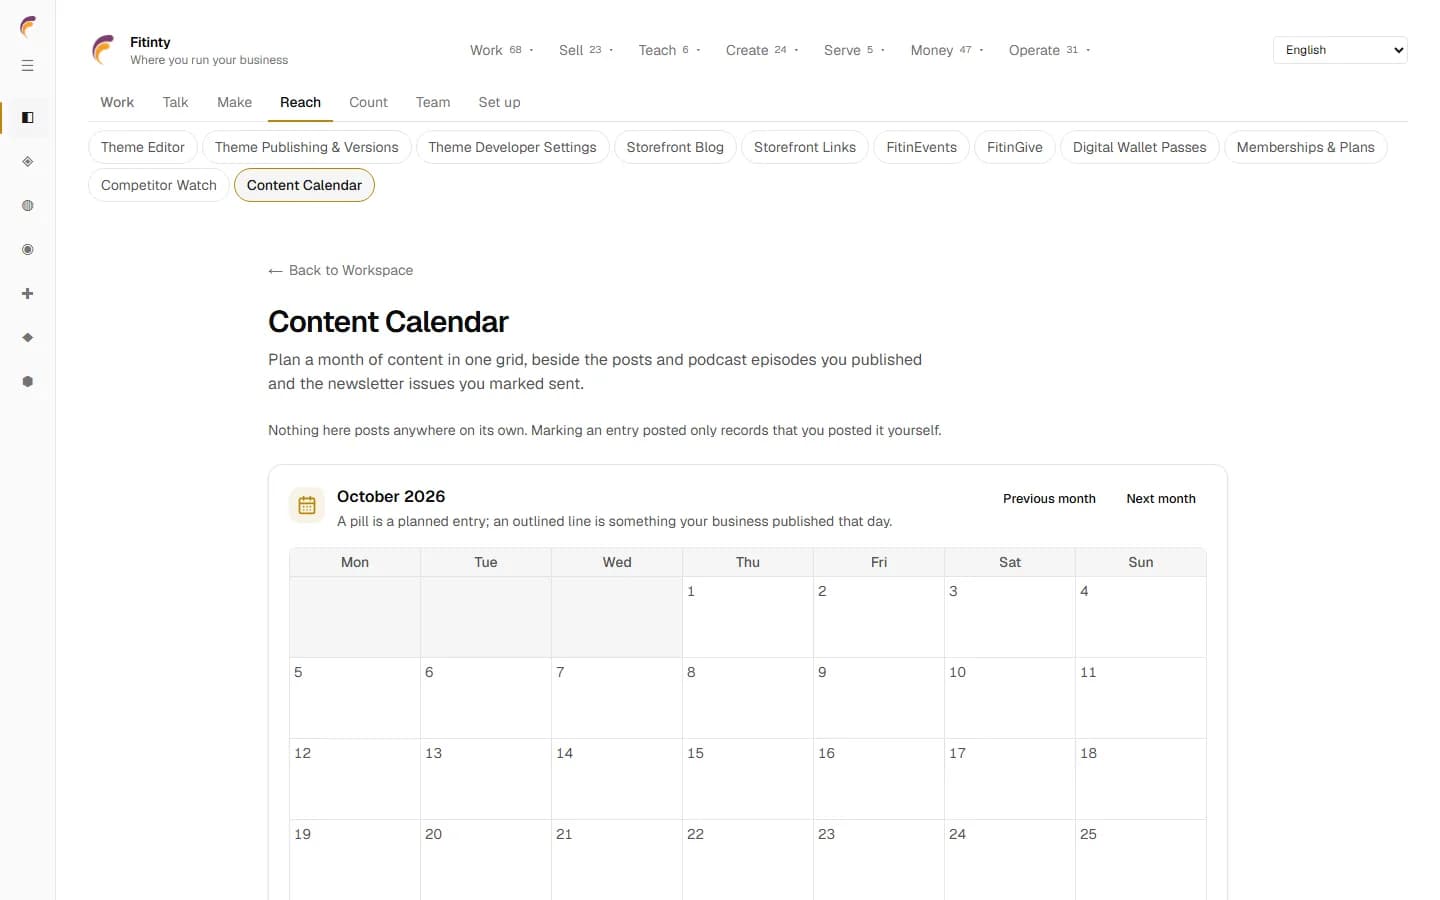Go to Next month
Viewport: 1440px width, 900px height.
[x=1161, y=499]
